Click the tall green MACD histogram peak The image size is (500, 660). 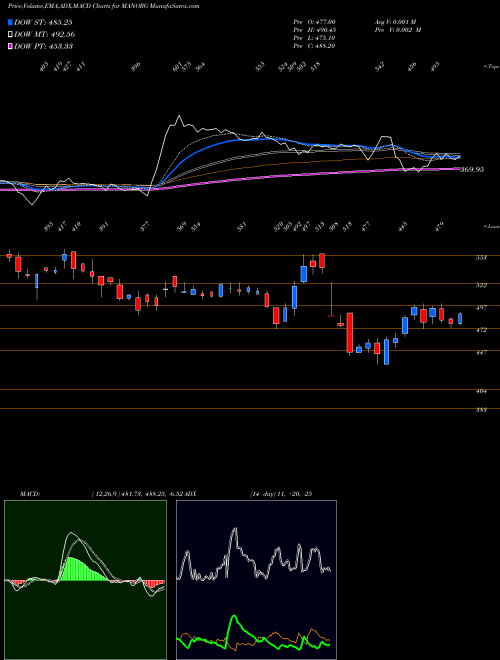click(x=70, y=568)
